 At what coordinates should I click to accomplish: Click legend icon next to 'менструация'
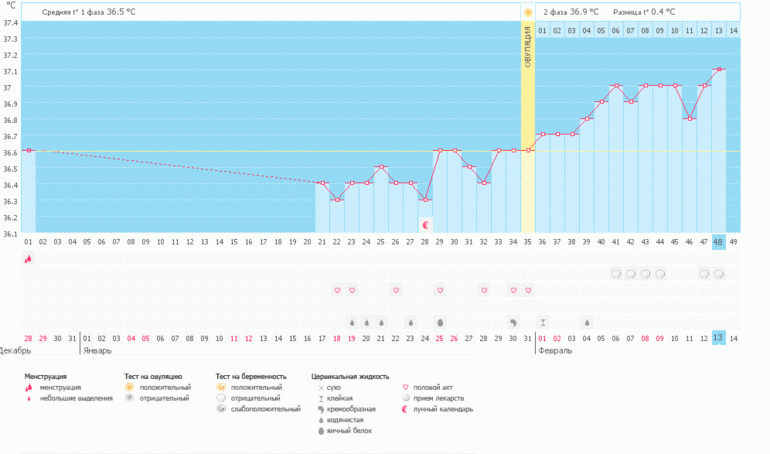point(29,387)
